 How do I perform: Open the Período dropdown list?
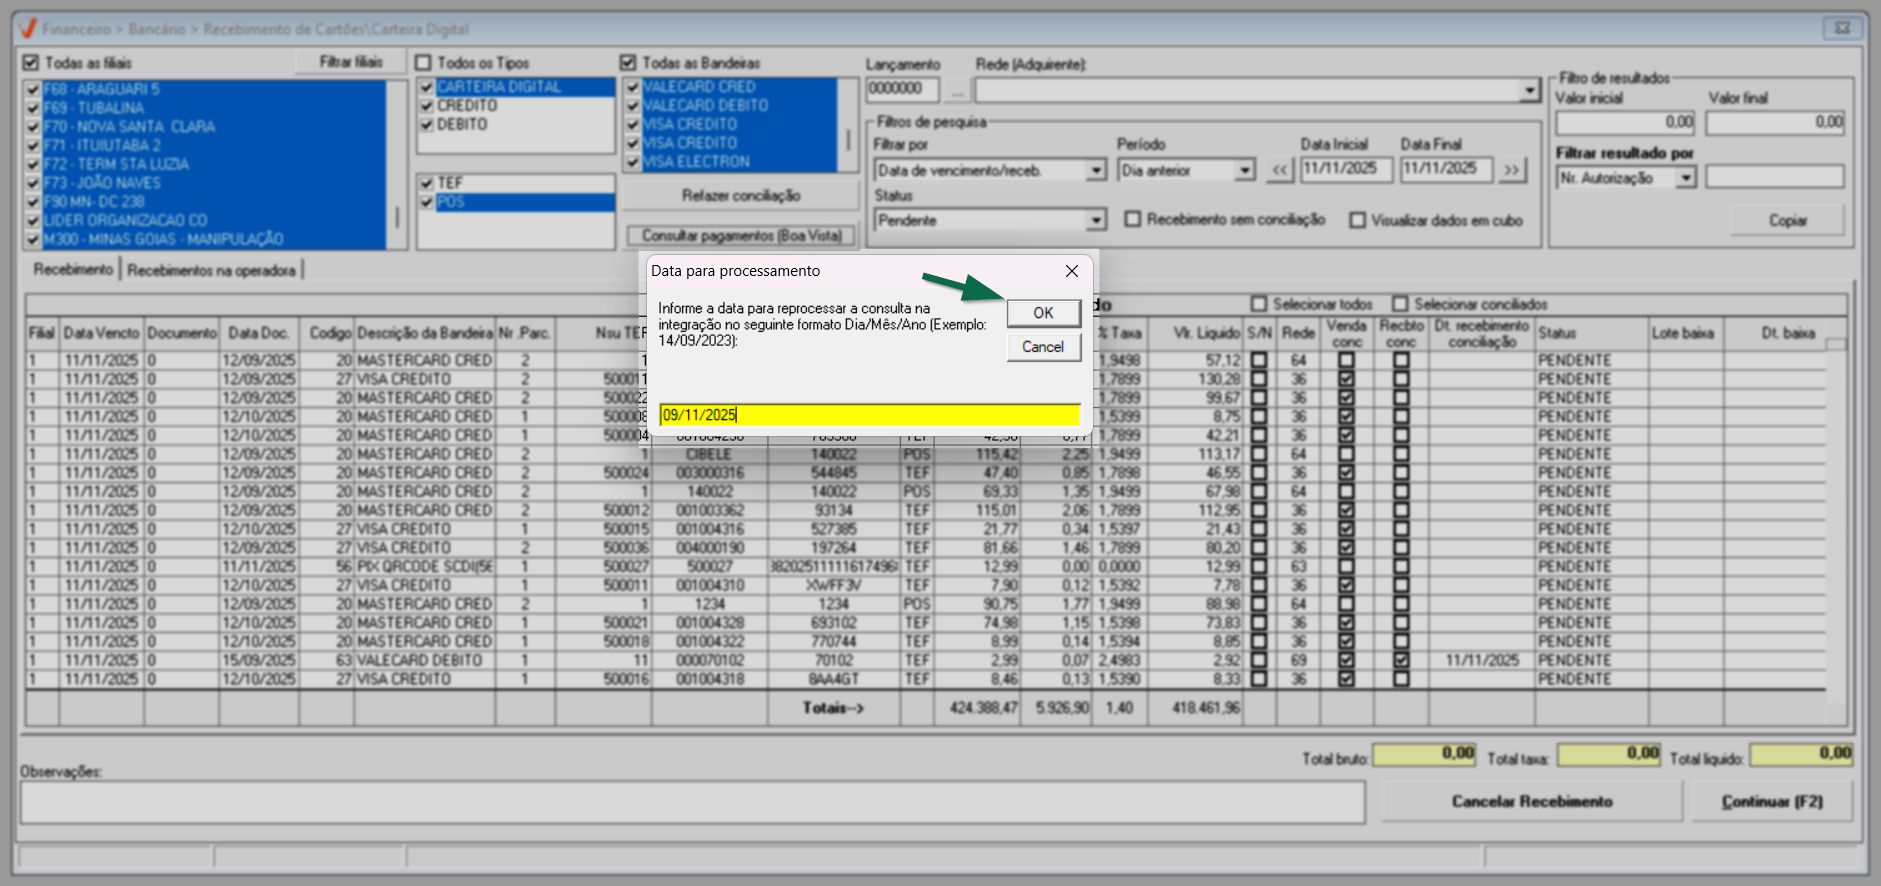pyautogui.click(x=1244, y=171)
